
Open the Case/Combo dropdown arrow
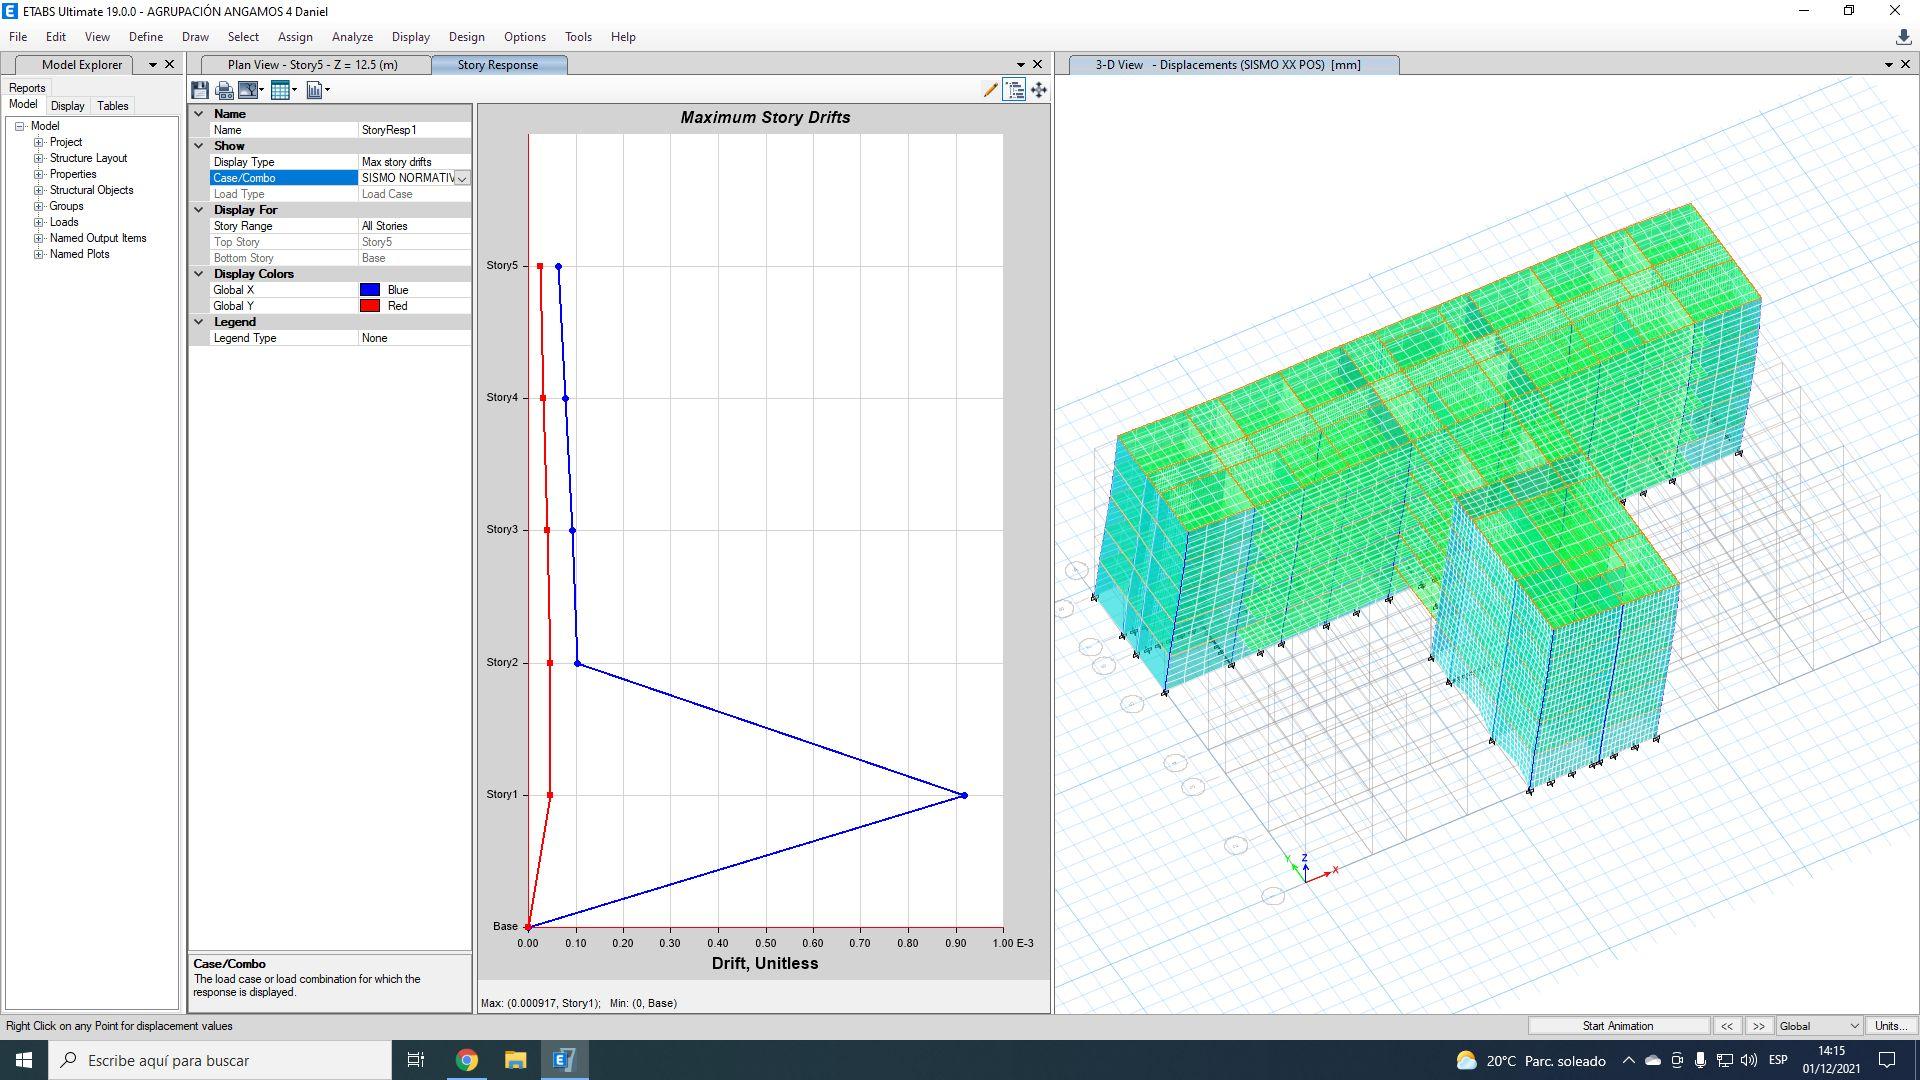point(462,178)
